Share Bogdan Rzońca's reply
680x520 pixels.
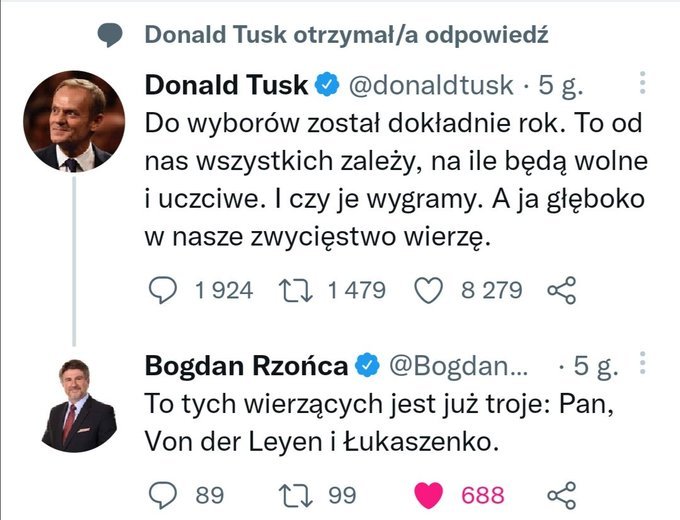[x=563, y=495]
